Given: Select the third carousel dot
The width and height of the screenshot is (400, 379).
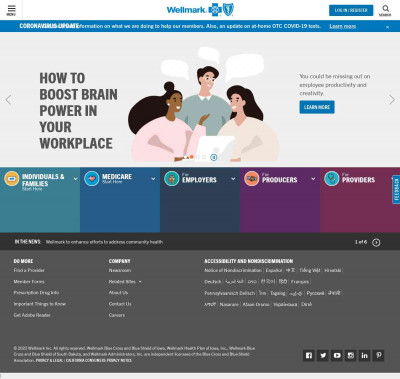Looking at the screenshot, I should click(198, 157).
